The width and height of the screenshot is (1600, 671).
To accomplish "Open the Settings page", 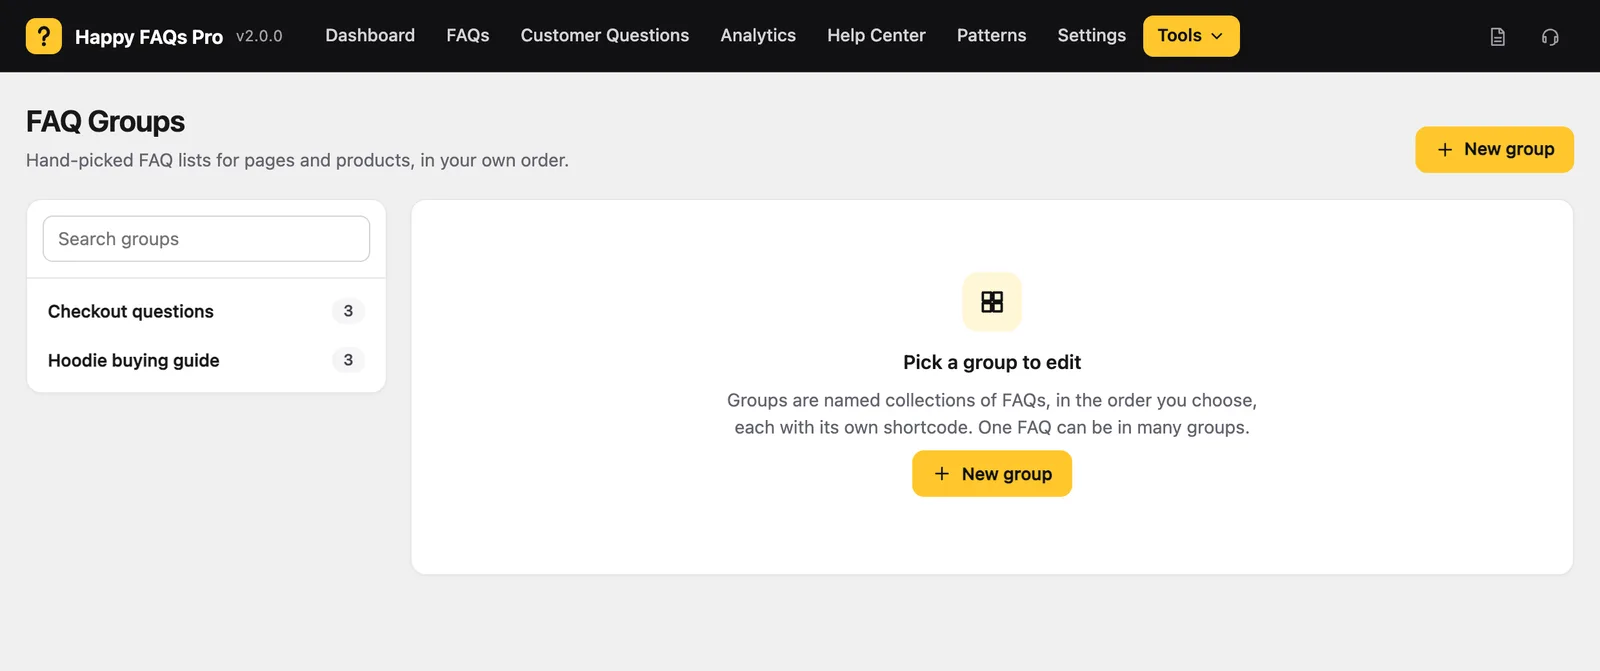I will tap(1092, 36).
